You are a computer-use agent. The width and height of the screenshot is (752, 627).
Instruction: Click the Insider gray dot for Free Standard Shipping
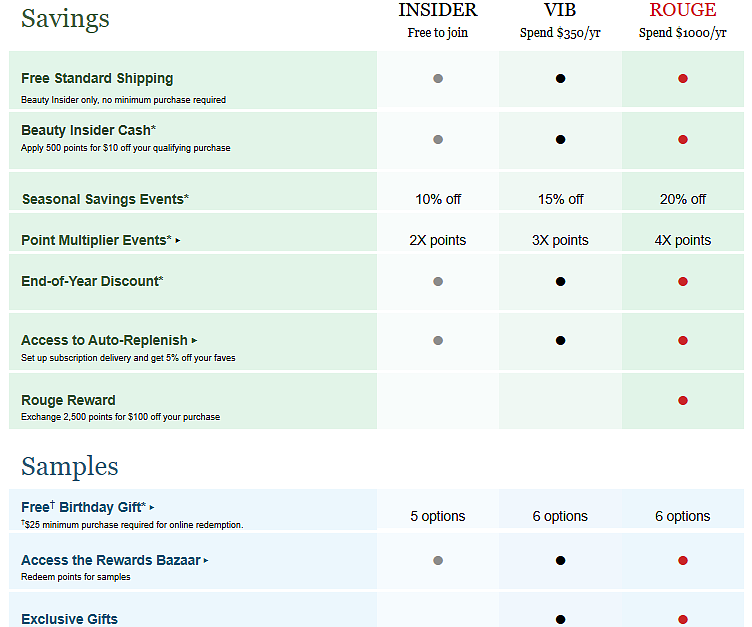(x=438, y=79)
